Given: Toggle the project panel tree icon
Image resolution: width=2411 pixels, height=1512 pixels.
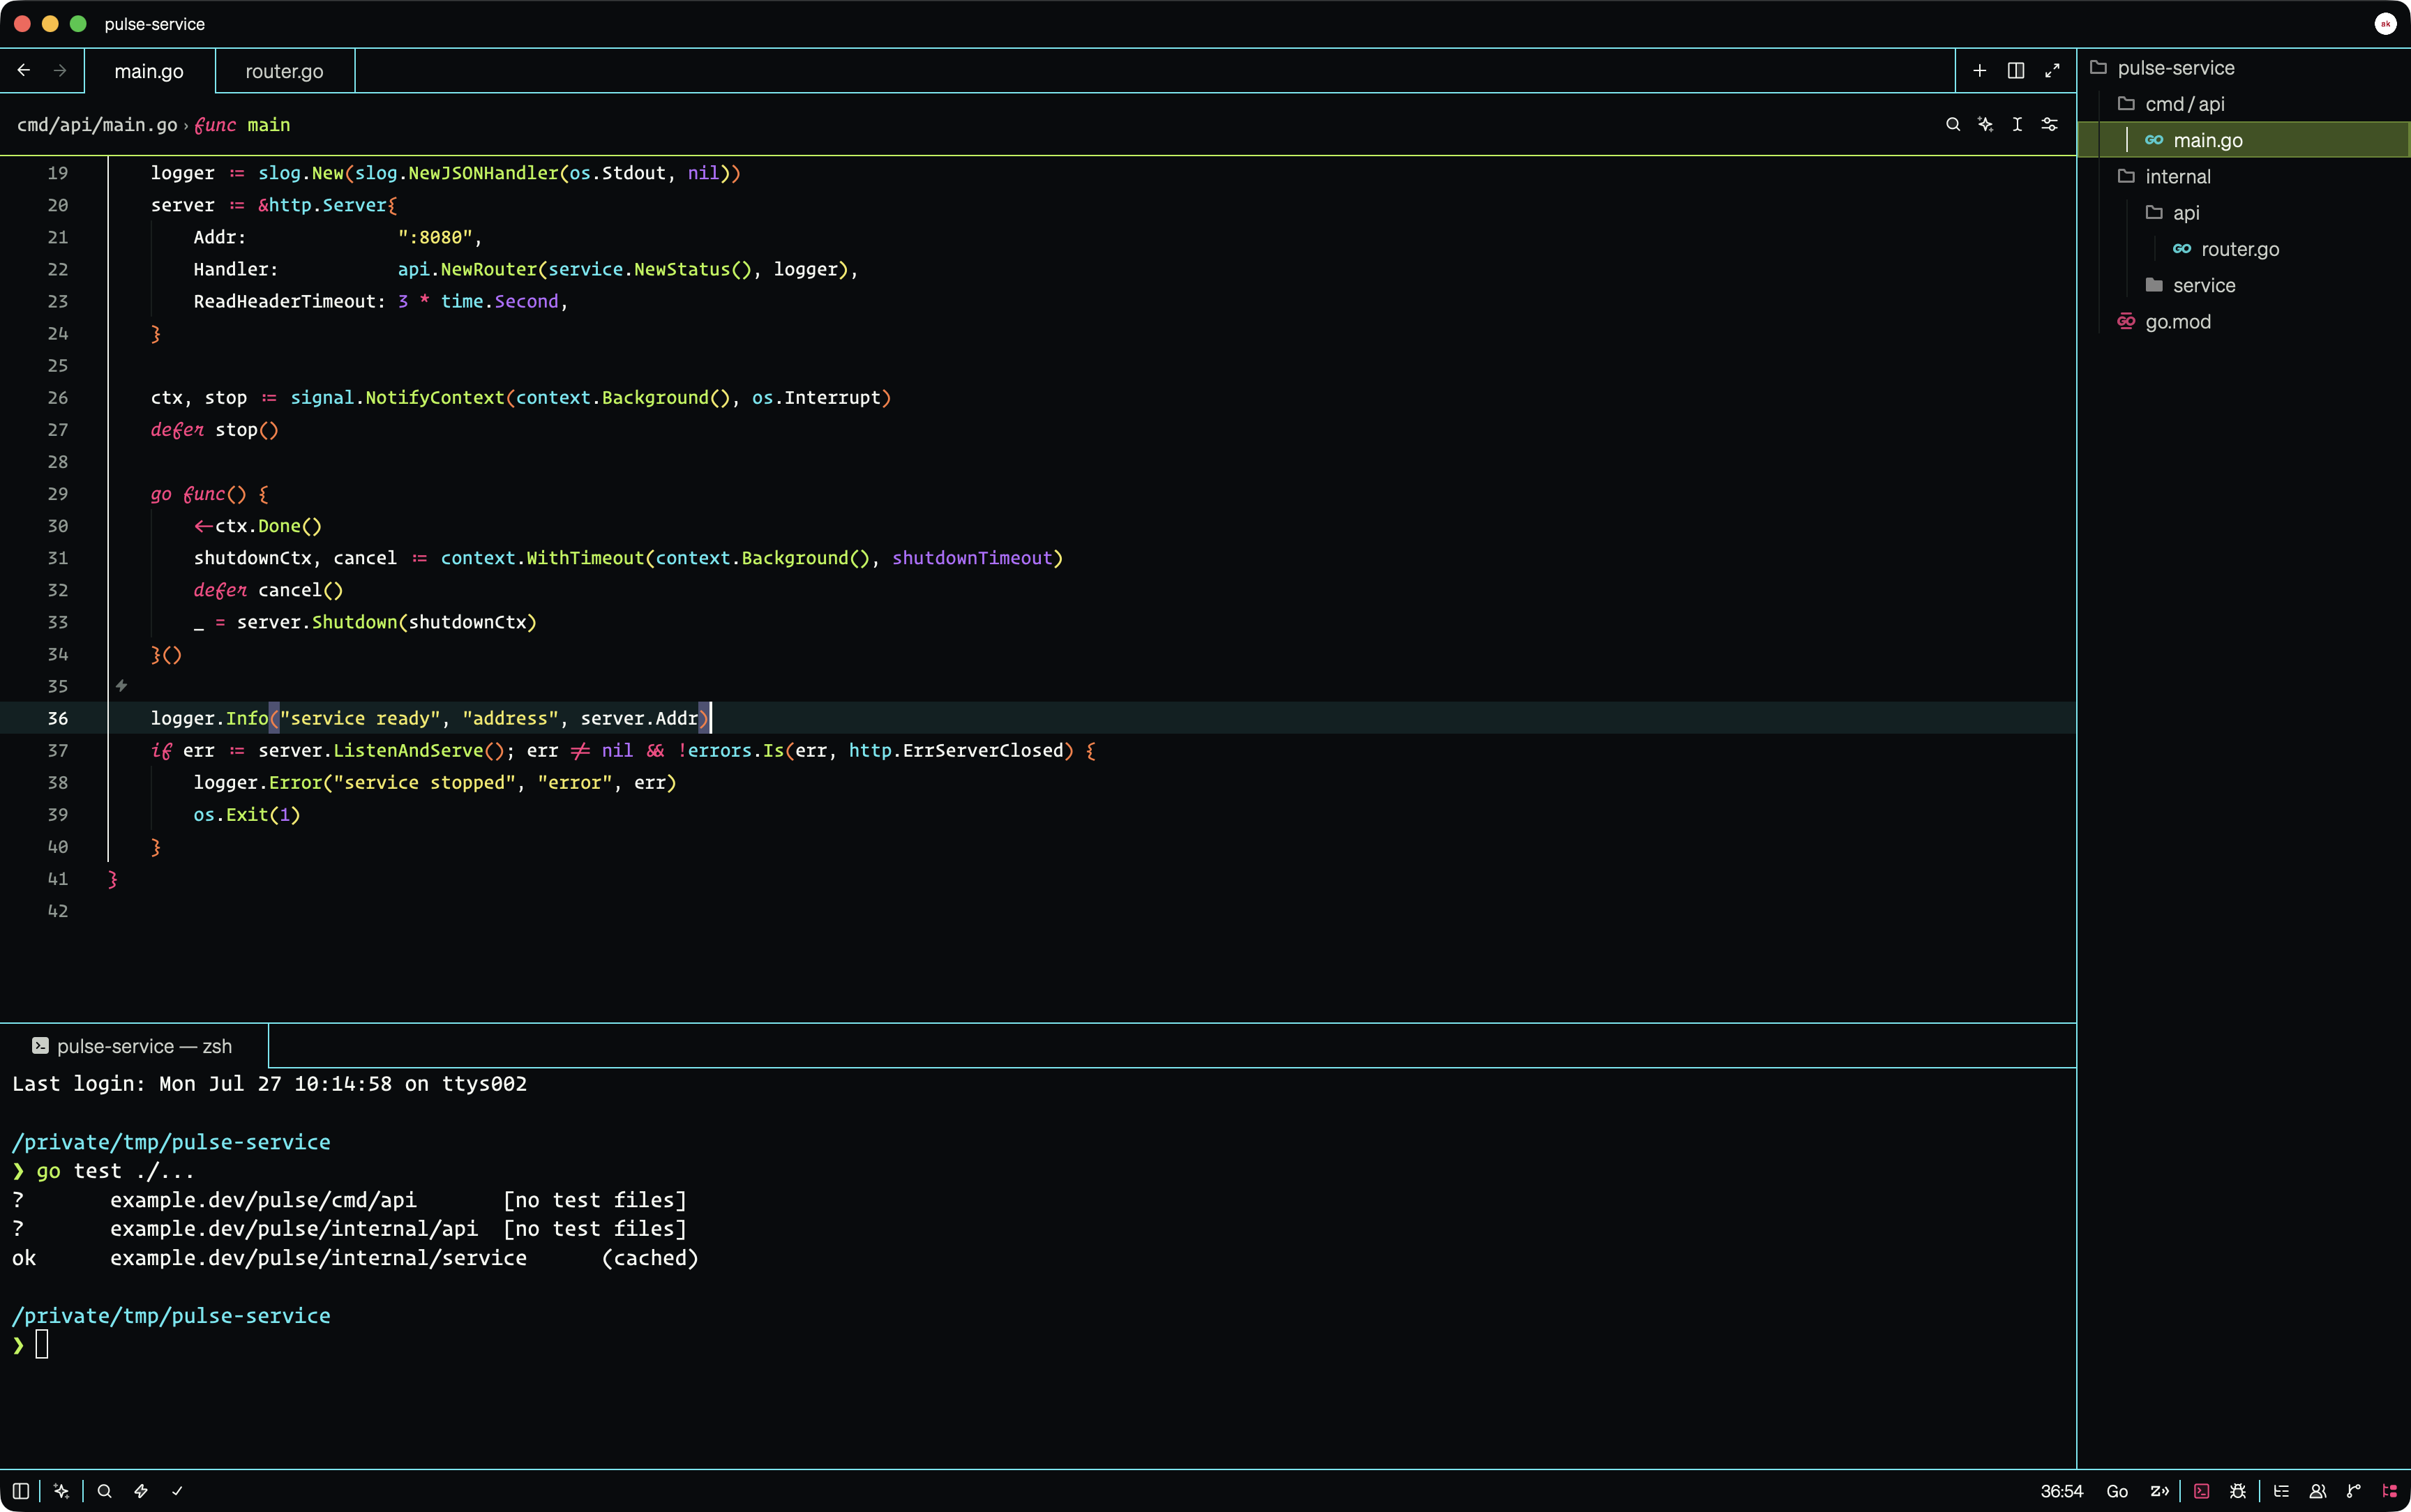Looking at the screenshot, I should [2389, 1491].
